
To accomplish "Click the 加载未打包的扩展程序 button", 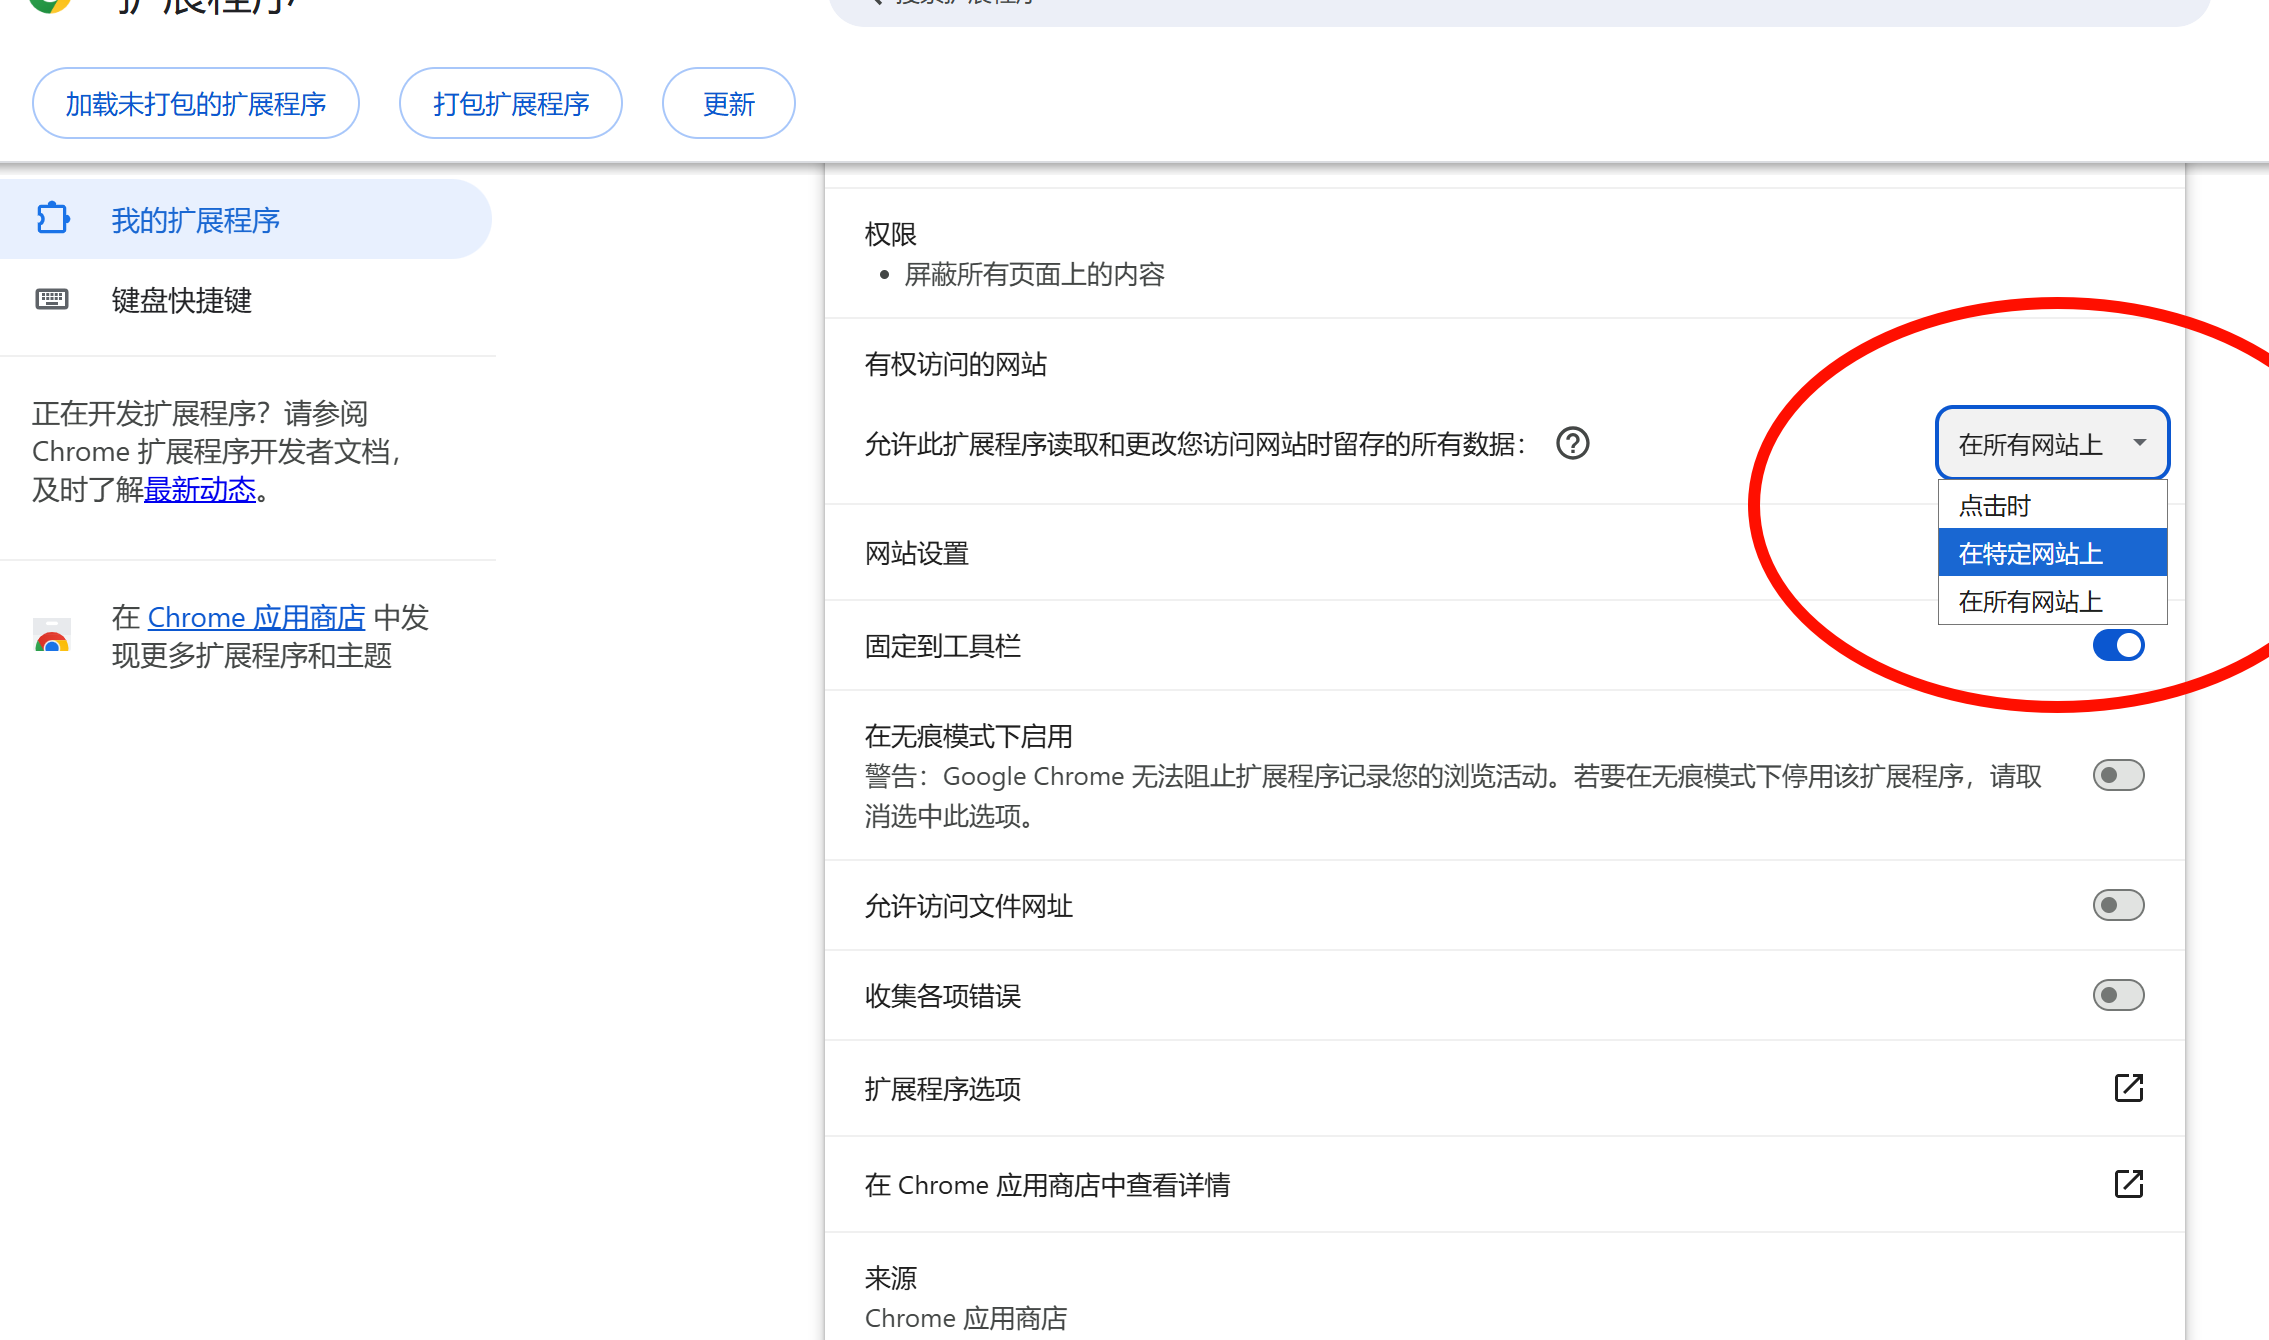I will (196, 104).
